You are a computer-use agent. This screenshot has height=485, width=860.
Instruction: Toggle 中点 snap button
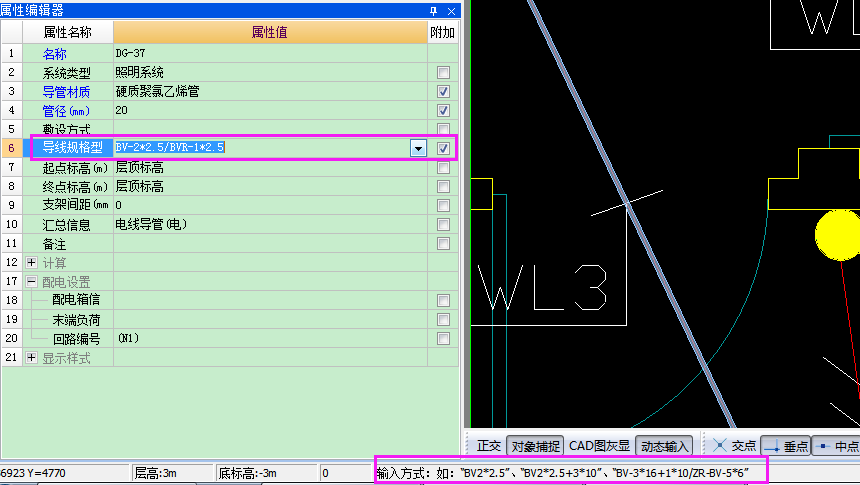tap(836, 446)
